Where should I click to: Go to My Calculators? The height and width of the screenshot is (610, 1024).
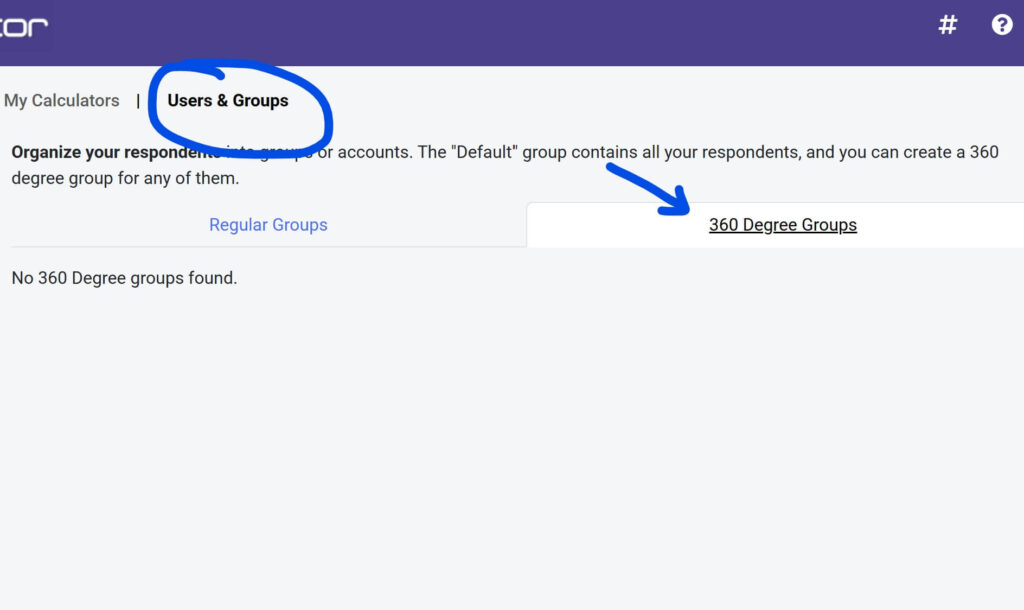point(62,101)
